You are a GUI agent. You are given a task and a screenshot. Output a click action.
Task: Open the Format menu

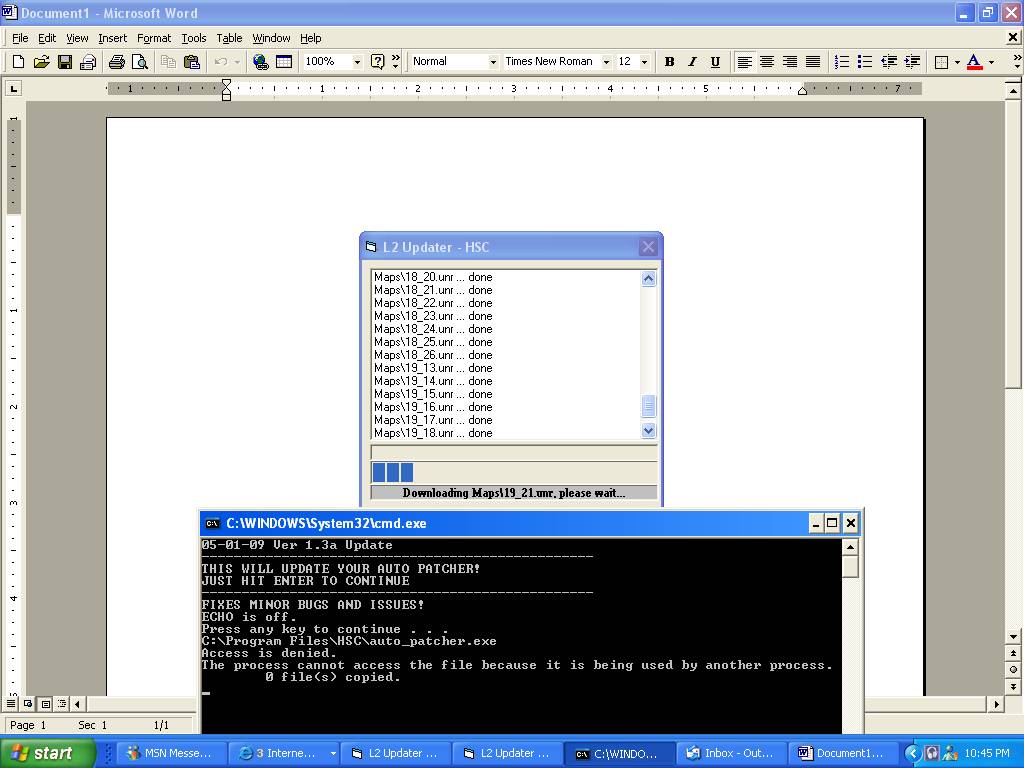[153, 38]
